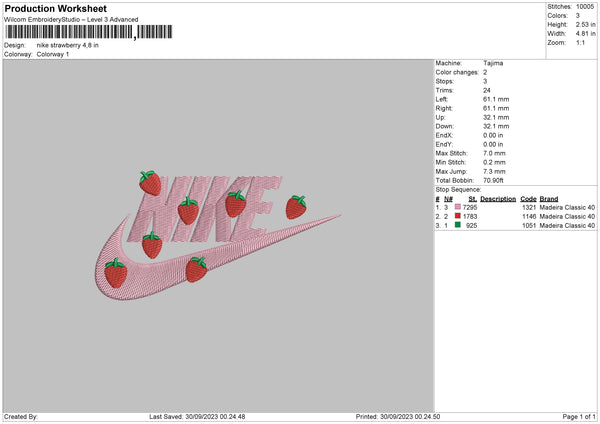600x424 pixels.
Task: Click the strawberry above the N letter
Action: point(150,183)
